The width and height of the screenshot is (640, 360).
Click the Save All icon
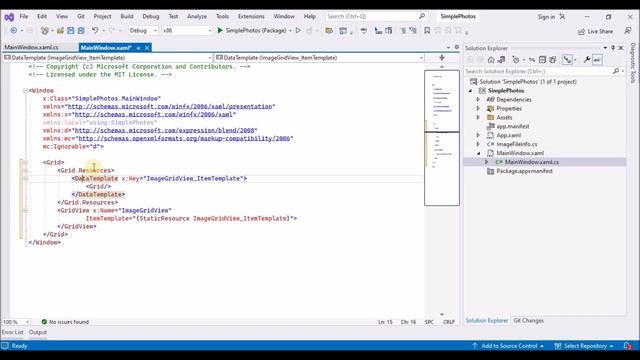point(81,31)
